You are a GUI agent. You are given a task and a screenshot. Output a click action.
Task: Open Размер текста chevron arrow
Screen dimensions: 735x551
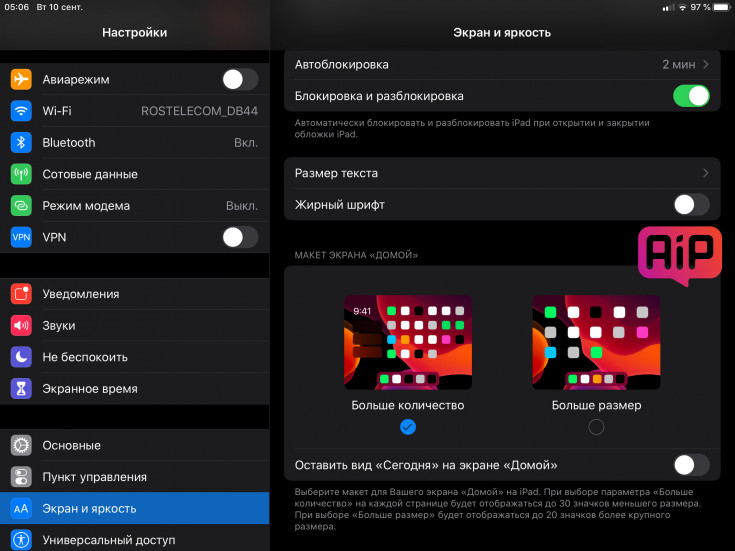[705, 173]
